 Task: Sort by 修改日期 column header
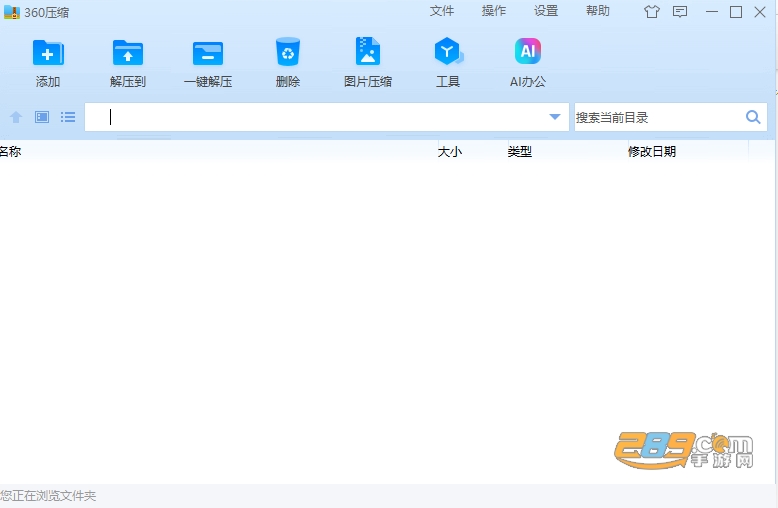click(651, 151)
